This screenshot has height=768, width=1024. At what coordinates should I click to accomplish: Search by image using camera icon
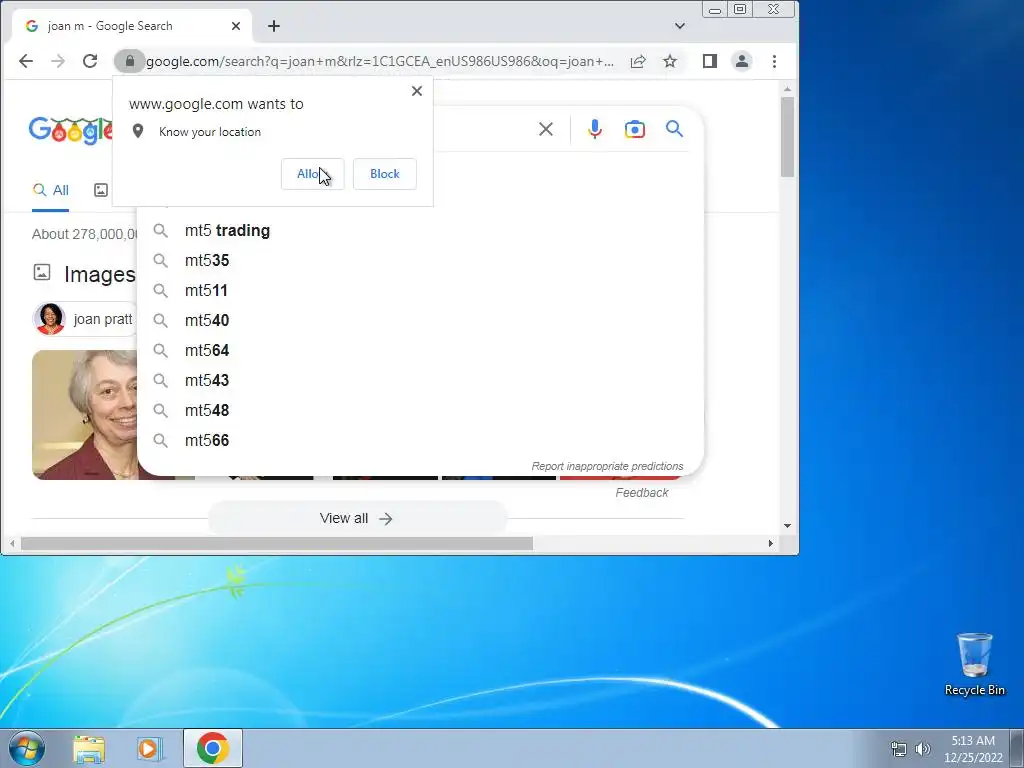[635, 129]
